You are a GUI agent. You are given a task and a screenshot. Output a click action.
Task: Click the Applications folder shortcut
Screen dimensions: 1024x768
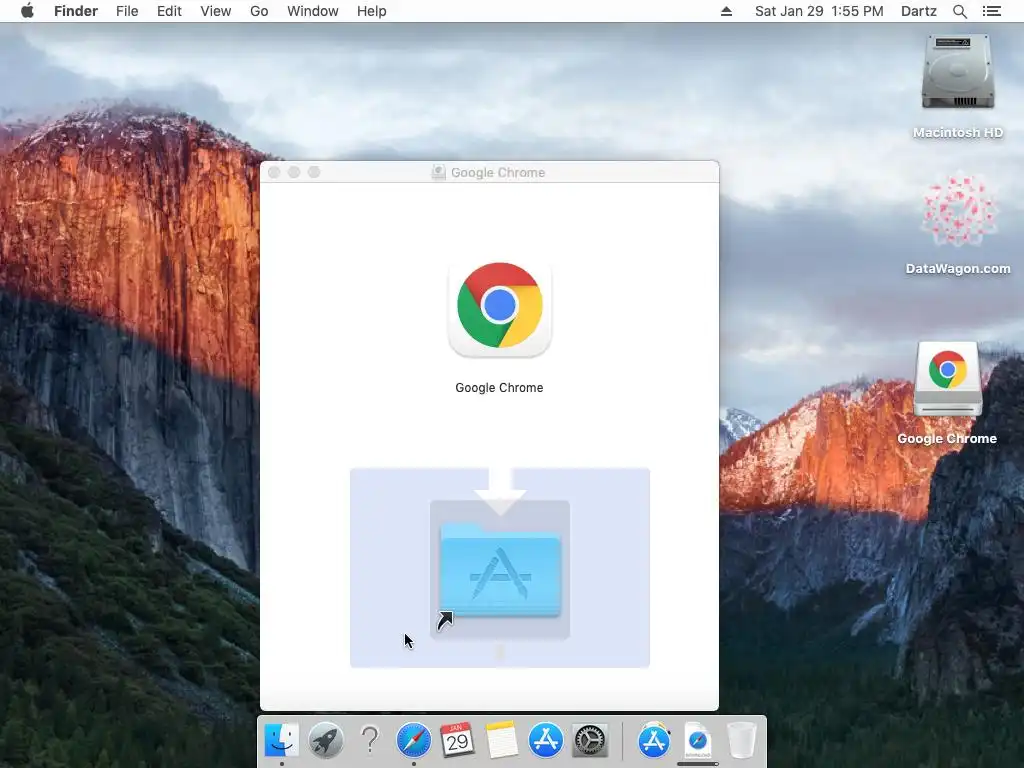pos(500,569)
